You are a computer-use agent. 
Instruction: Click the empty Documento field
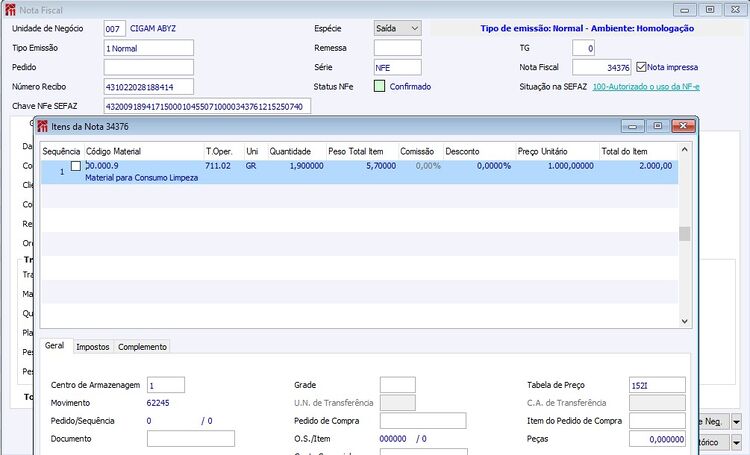pyautogui.click(x=191, y=439)
